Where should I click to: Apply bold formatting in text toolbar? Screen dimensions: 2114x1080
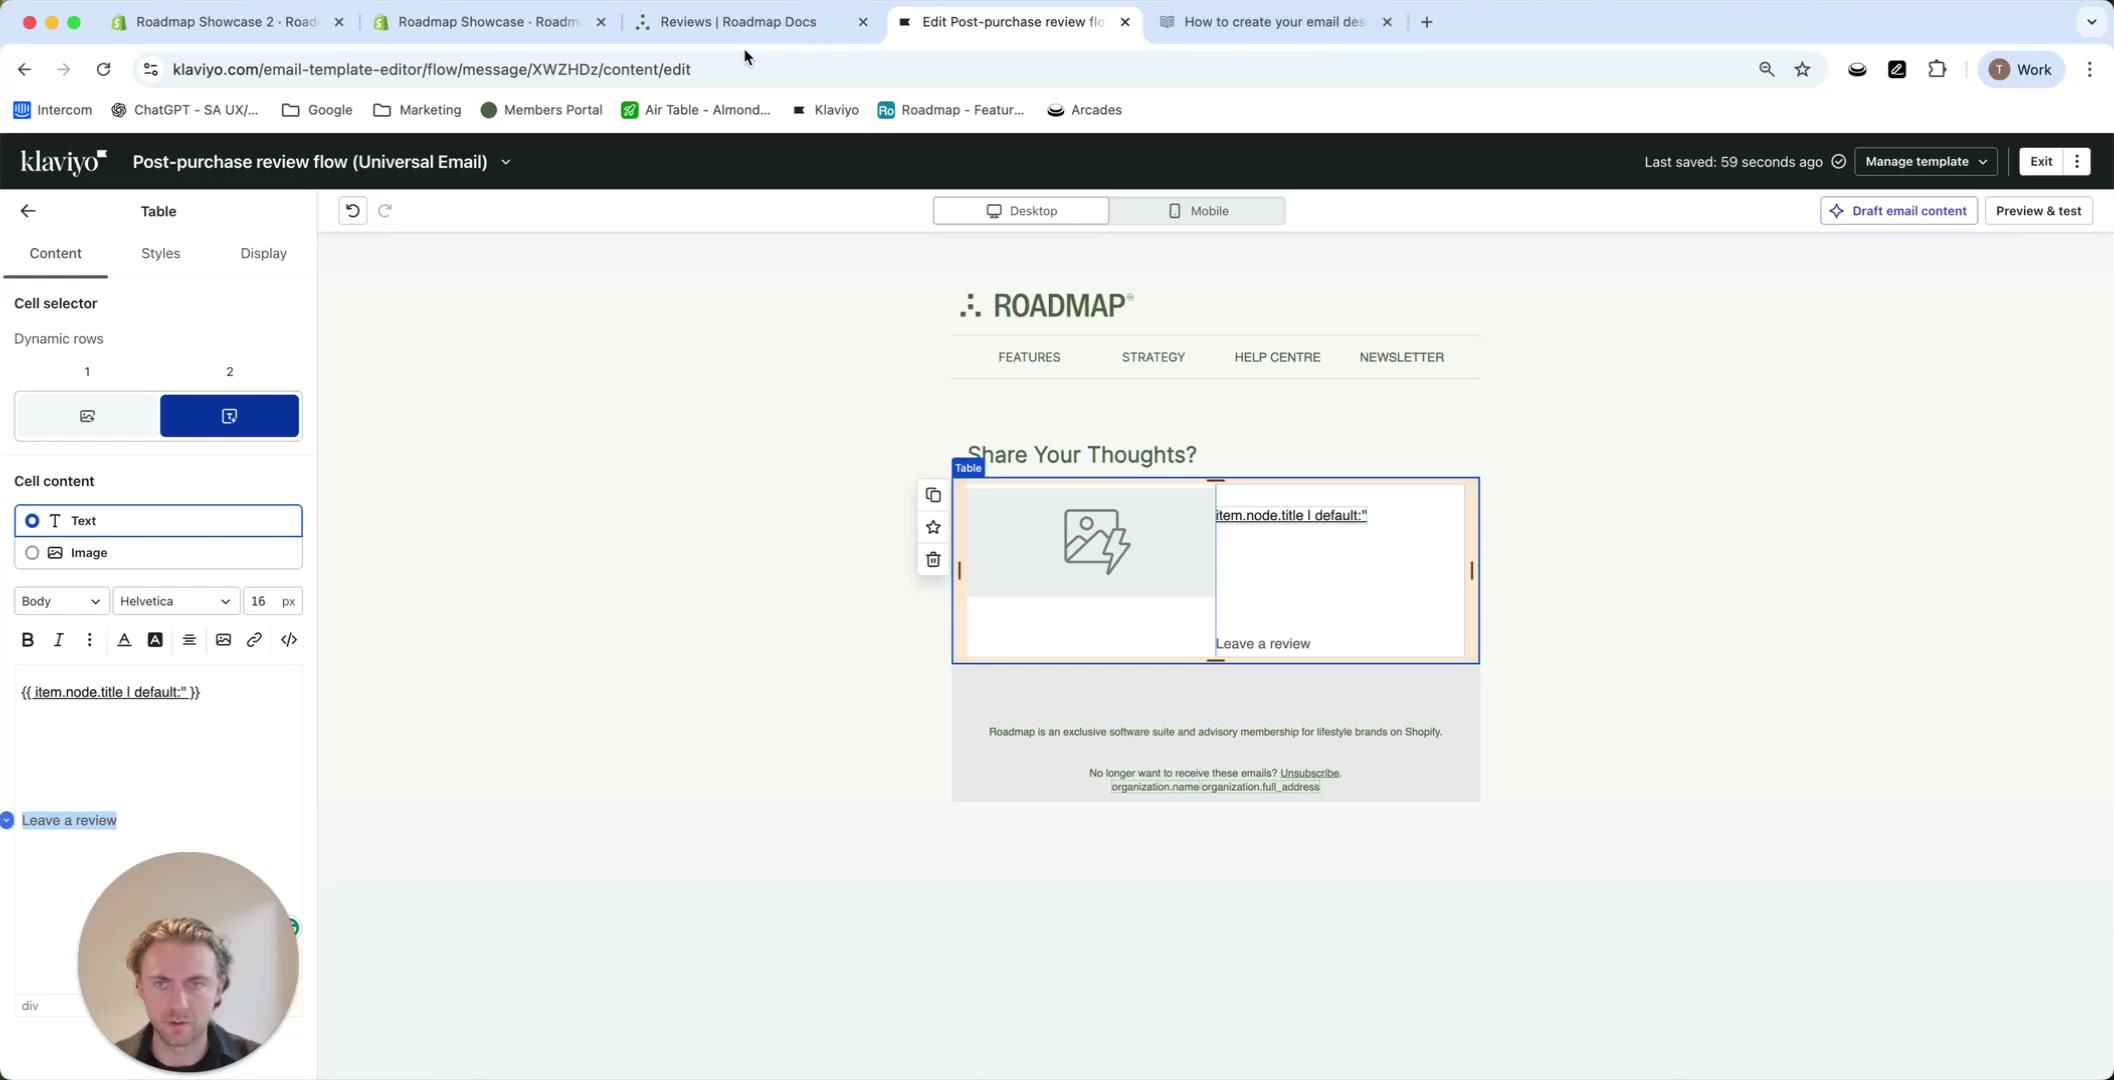click(27, 639)
